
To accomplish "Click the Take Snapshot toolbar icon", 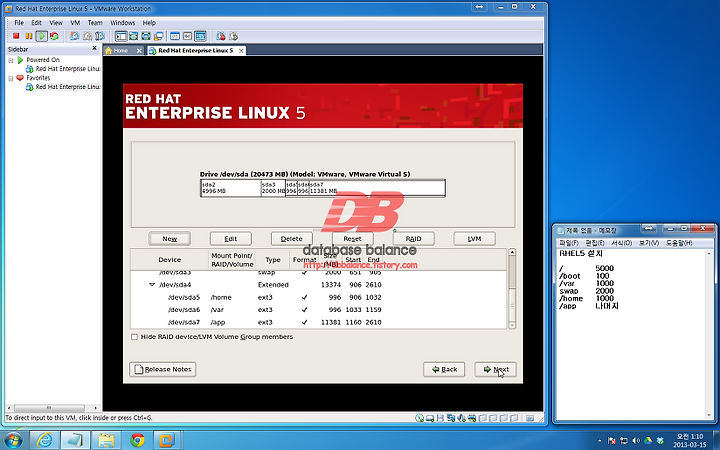I will coord(74,36).
